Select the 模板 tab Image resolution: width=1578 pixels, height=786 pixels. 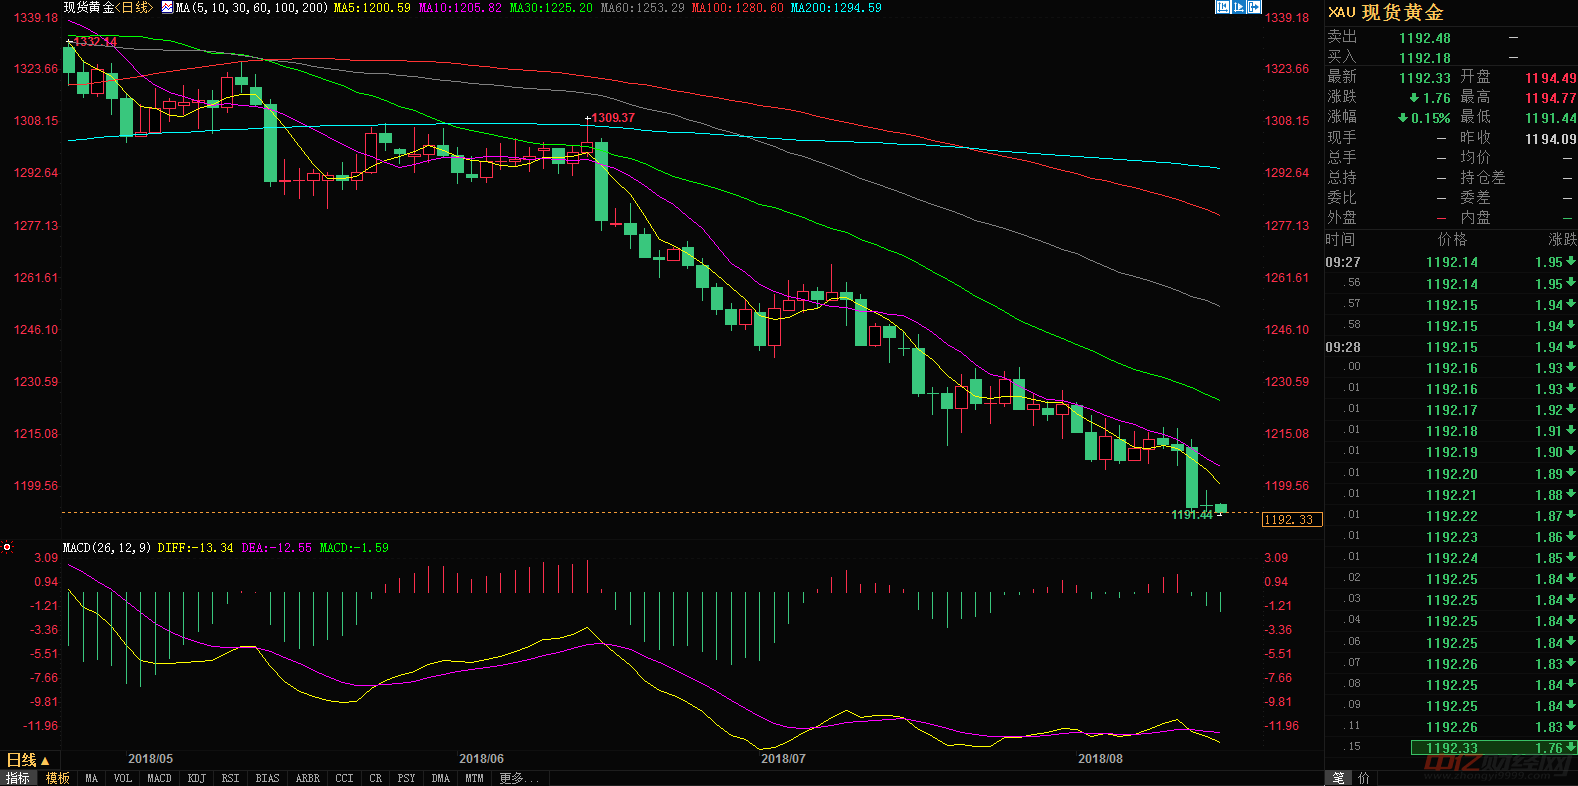coord(58,778)
